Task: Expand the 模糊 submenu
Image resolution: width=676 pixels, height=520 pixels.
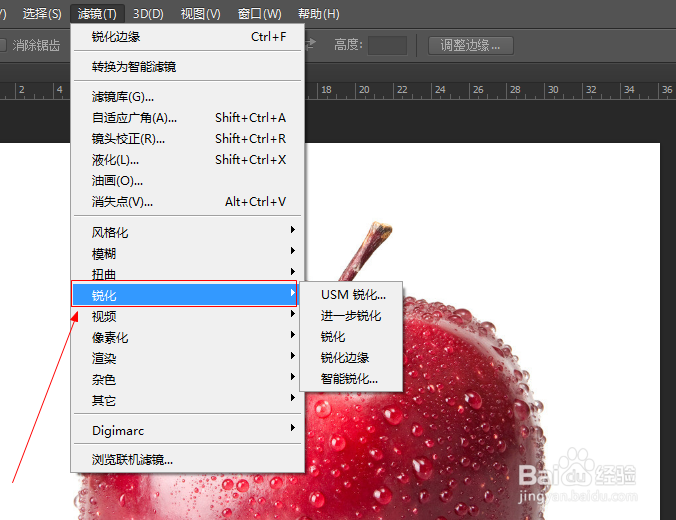Action: (x=188, y=254)
